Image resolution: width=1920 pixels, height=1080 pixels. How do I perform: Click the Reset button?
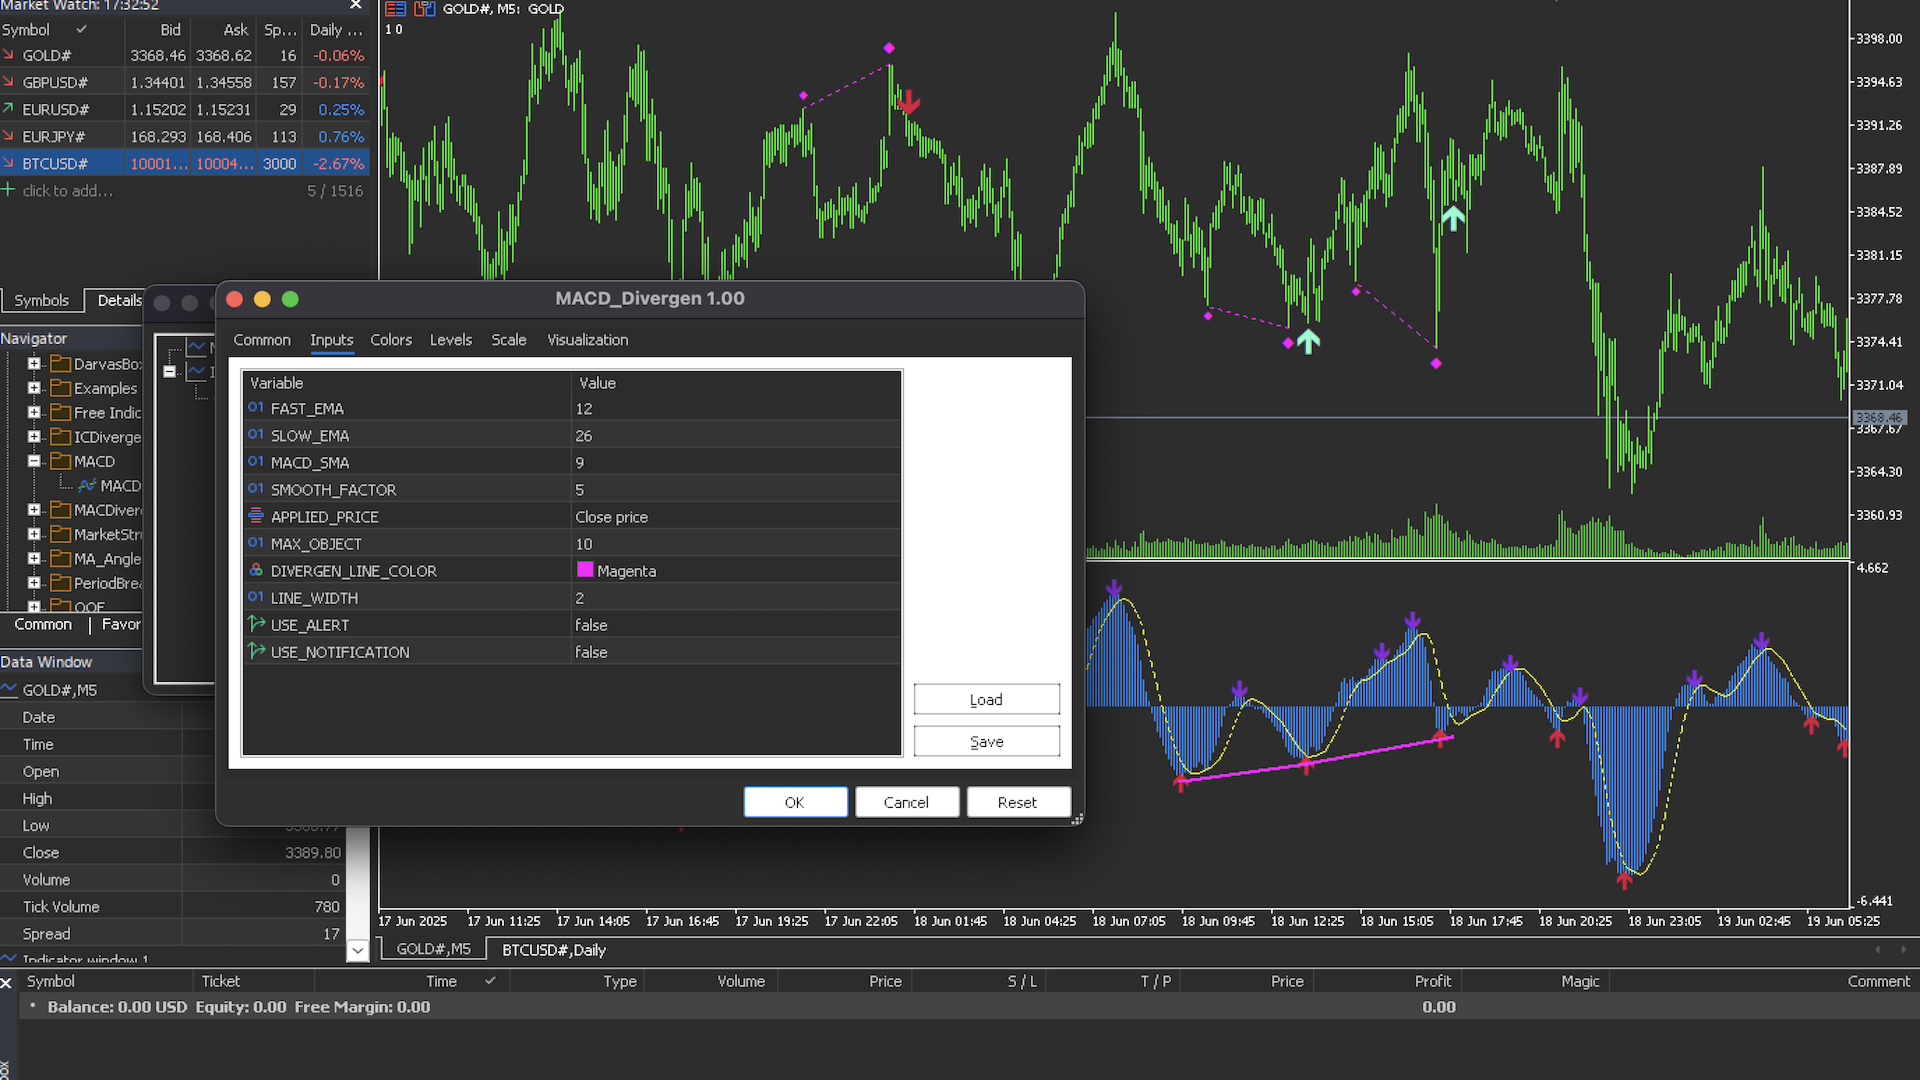point(1018,802)
